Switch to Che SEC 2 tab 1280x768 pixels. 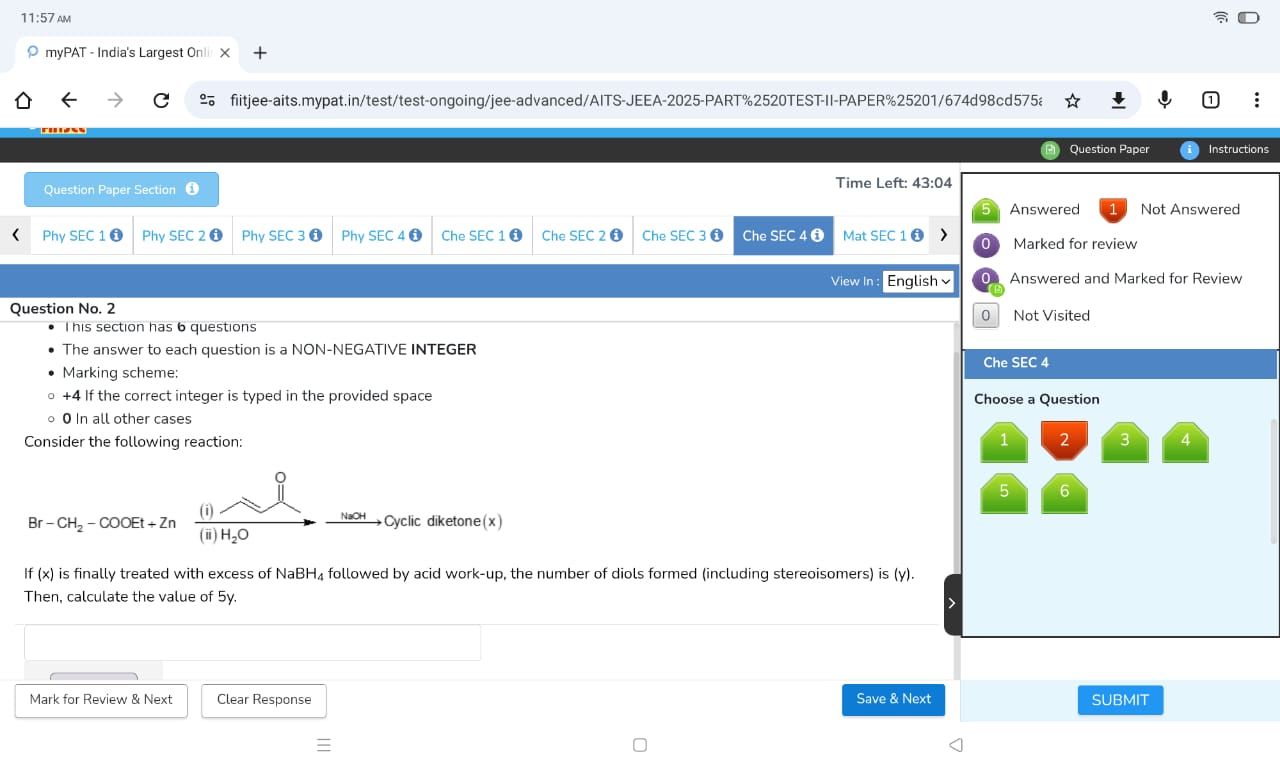tap(582, 235)
